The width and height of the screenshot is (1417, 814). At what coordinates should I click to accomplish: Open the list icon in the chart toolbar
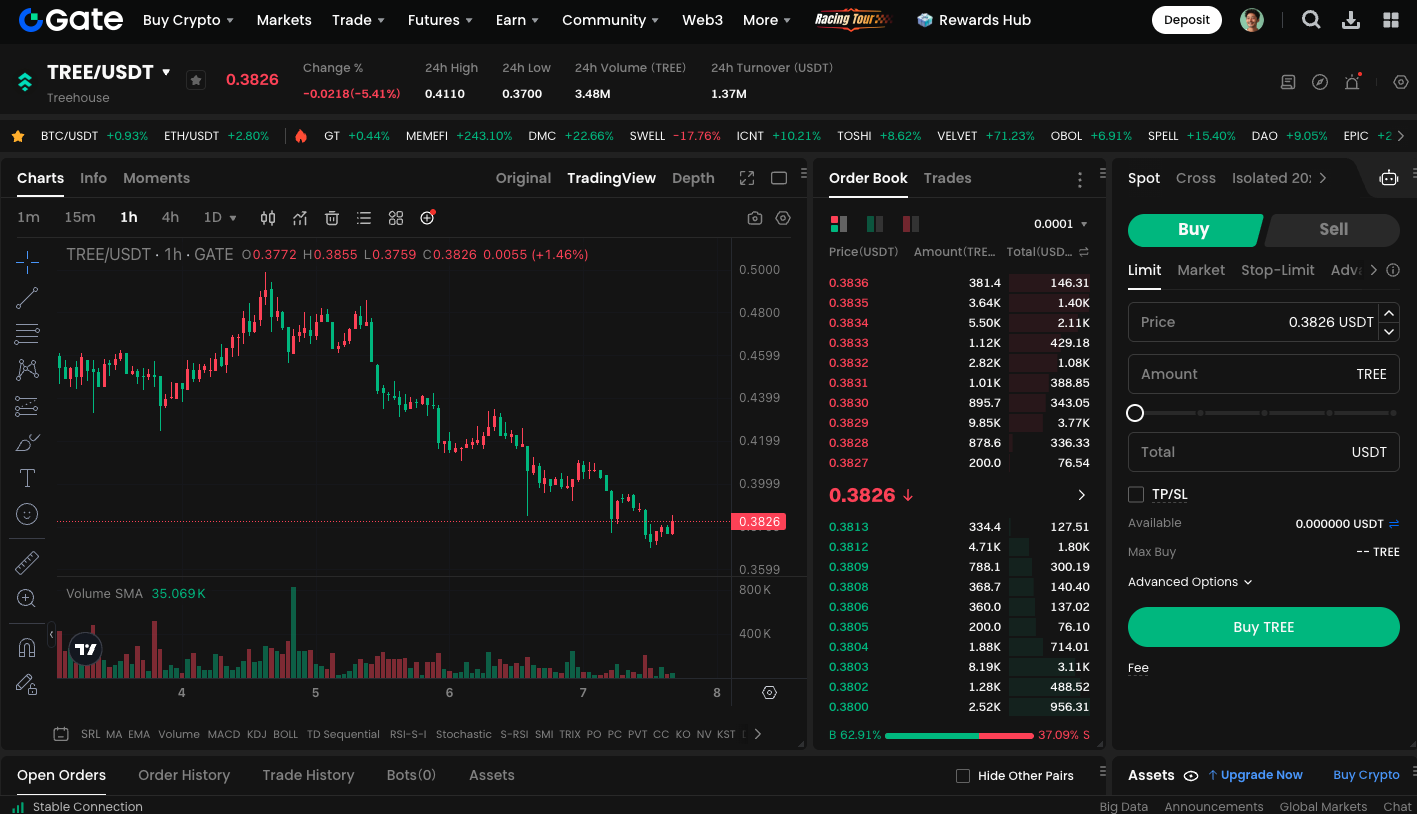point(364,218)
